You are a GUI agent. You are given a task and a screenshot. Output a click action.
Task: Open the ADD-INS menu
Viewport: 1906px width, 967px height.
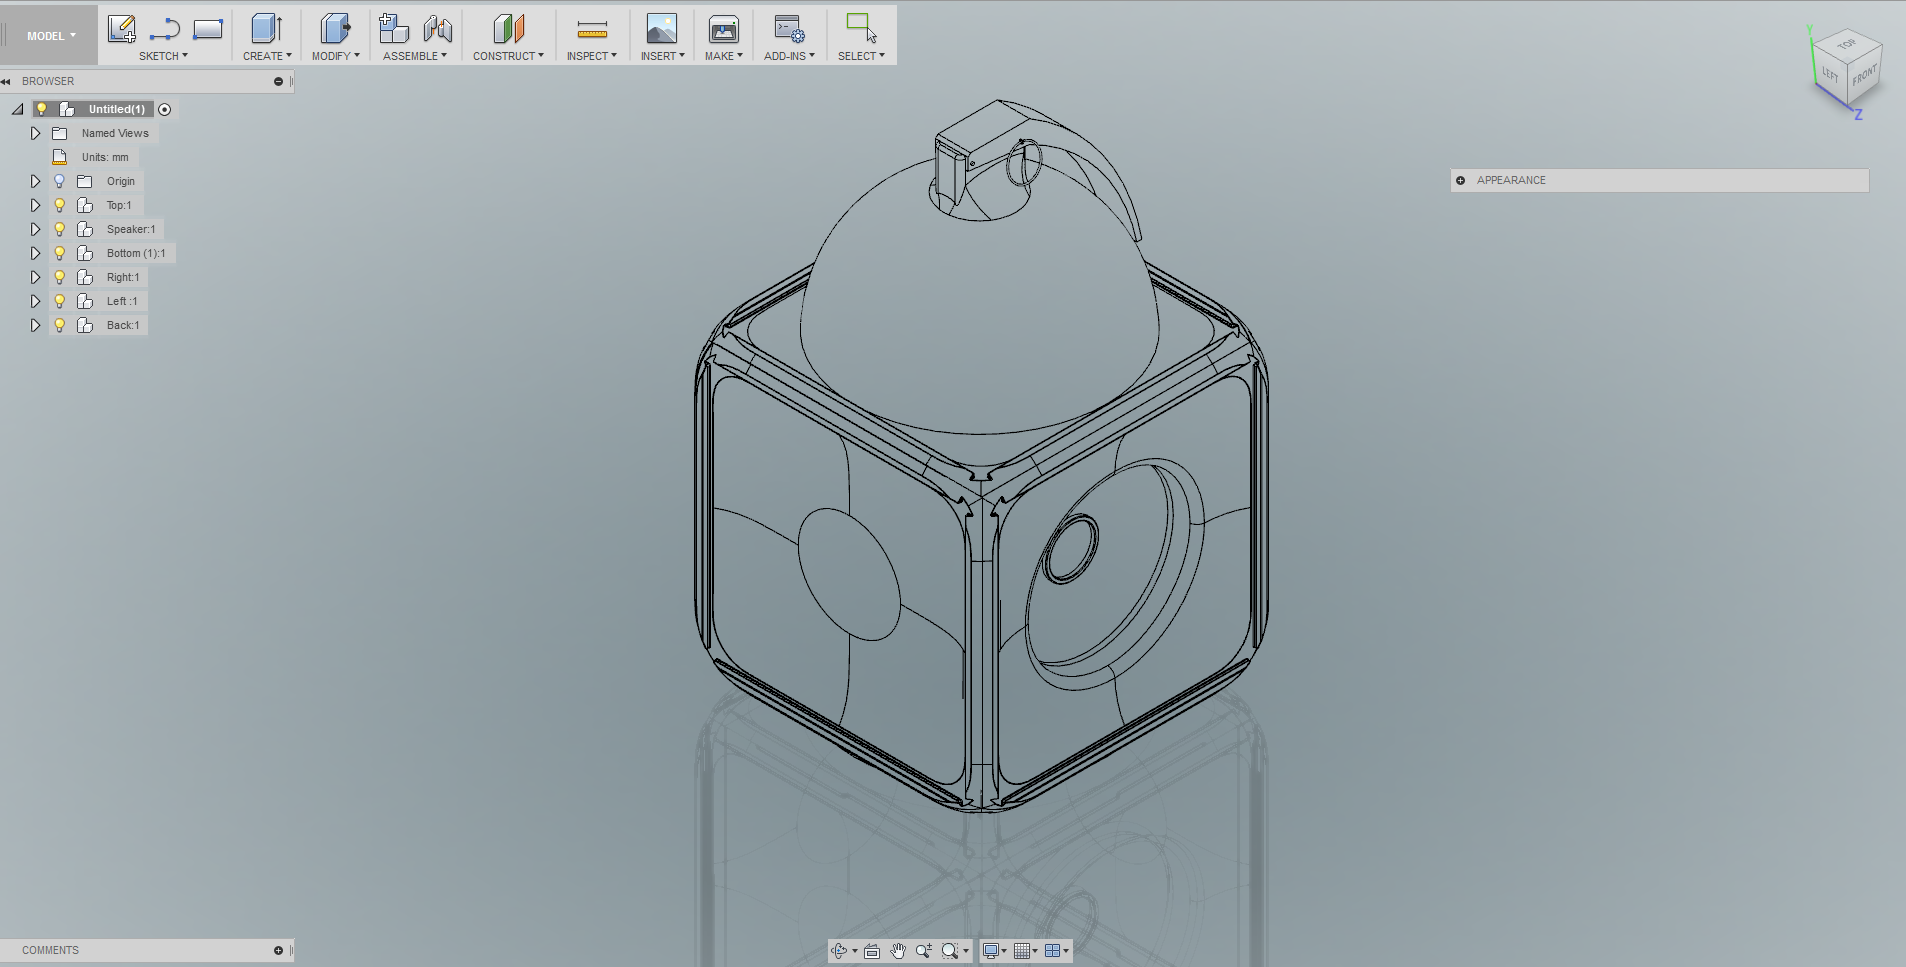pos(789,56)
